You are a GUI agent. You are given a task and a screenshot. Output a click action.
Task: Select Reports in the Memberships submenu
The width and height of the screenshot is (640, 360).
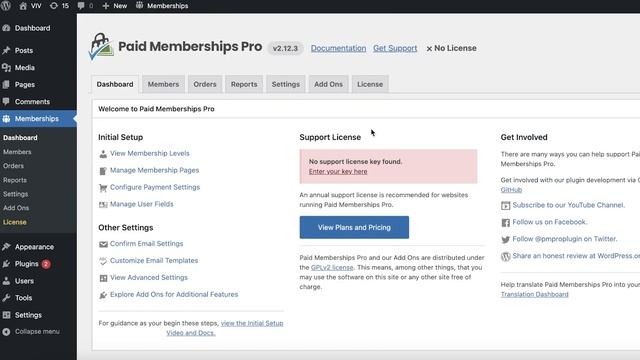tap(15, 180)
